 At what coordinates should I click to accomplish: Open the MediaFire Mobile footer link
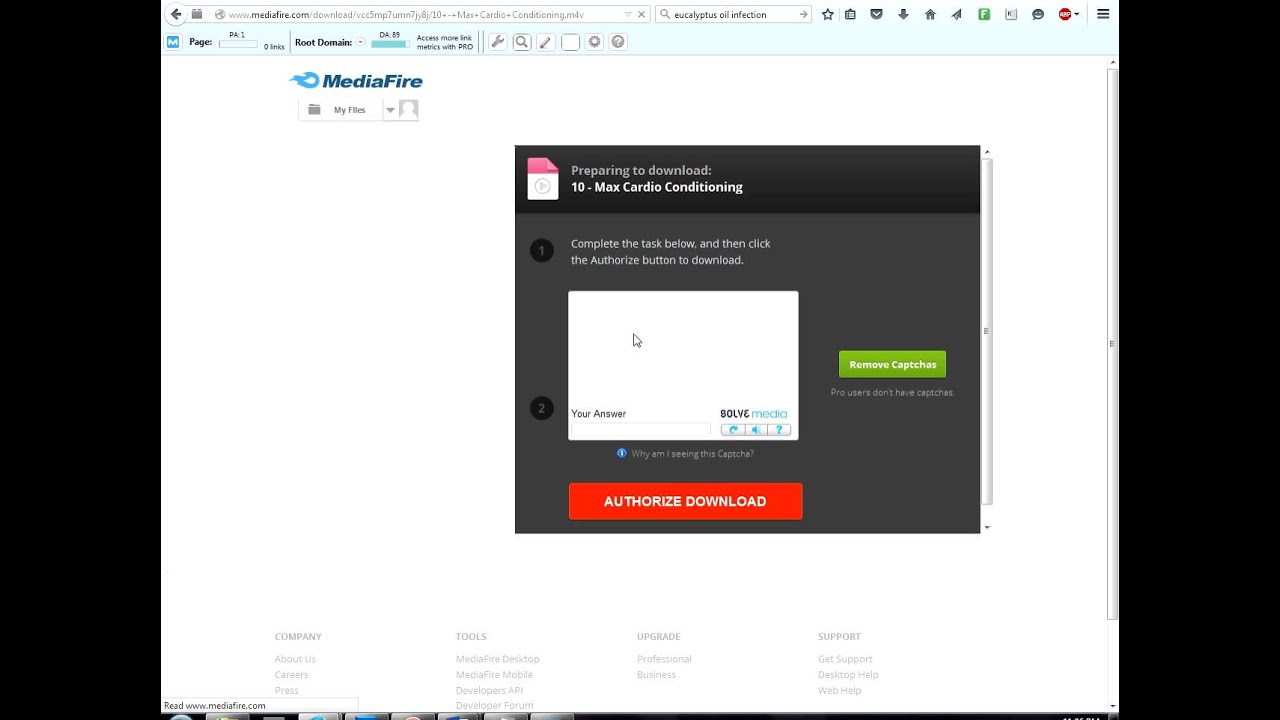(494, 675)
